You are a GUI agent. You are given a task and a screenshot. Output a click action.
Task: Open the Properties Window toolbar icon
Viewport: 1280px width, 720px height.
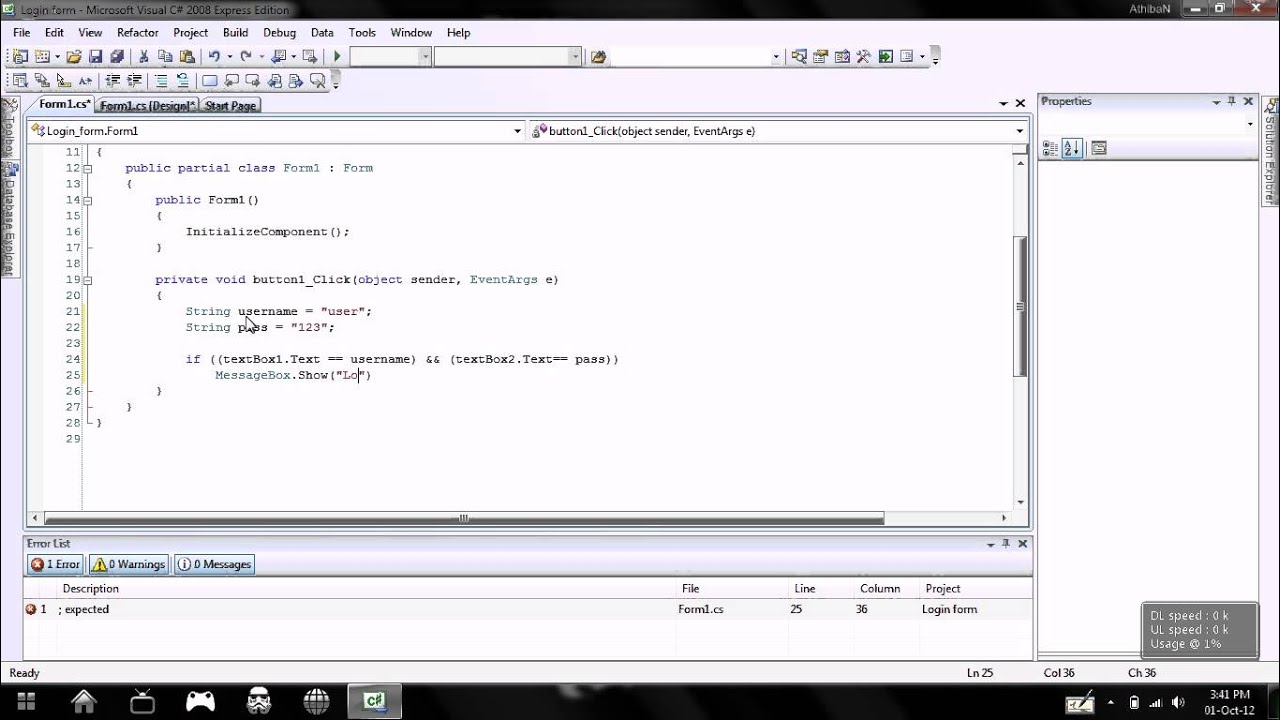(821, 57)
